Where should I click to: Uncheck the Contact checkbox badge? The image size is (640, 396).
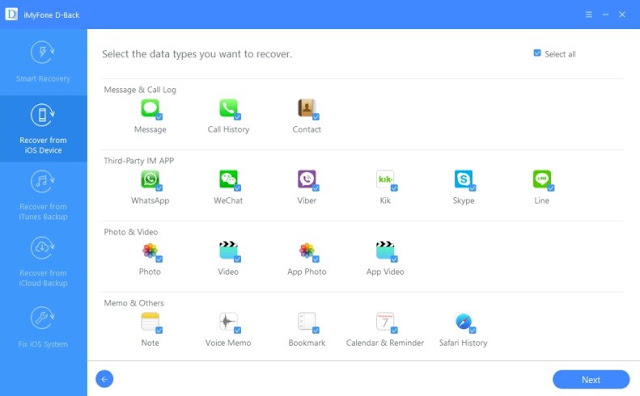(316, 117)
